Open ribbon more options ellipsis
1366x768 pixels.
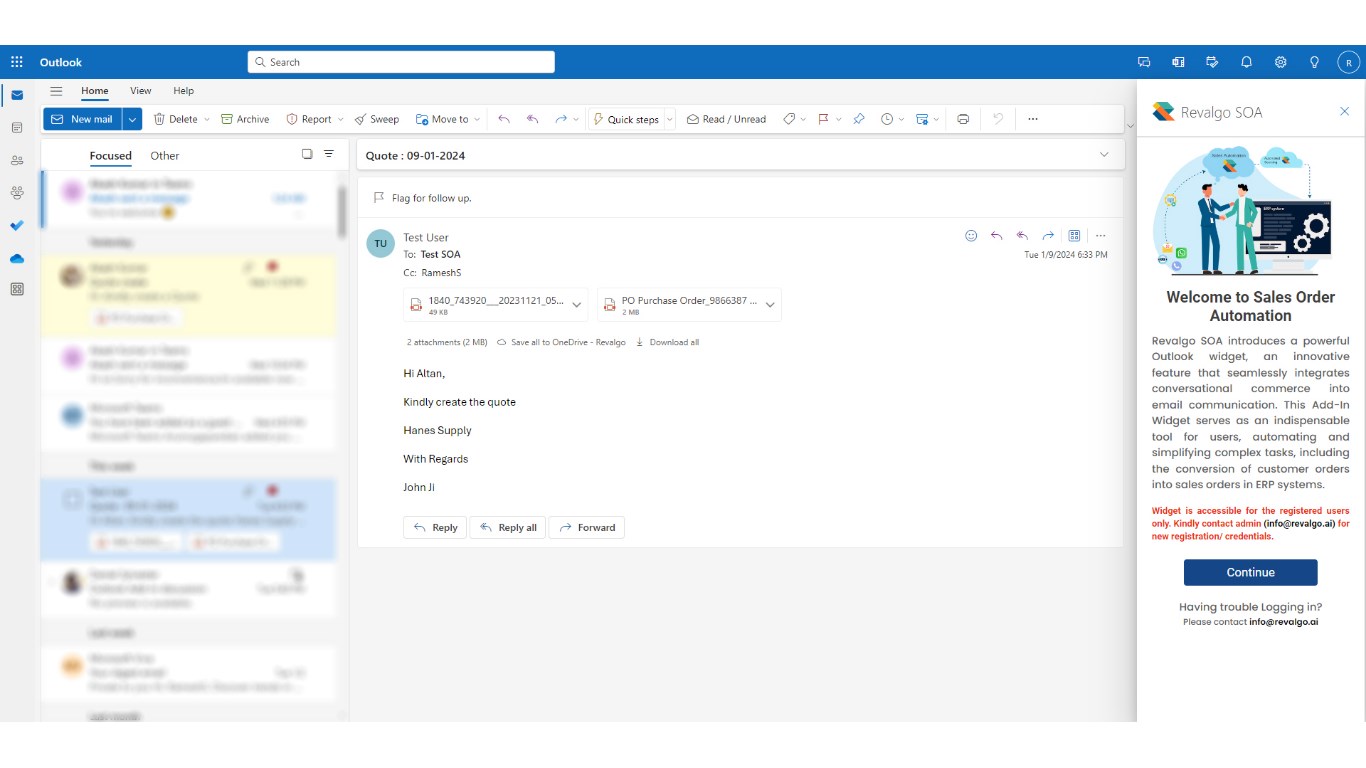[x=1033, y=119]
